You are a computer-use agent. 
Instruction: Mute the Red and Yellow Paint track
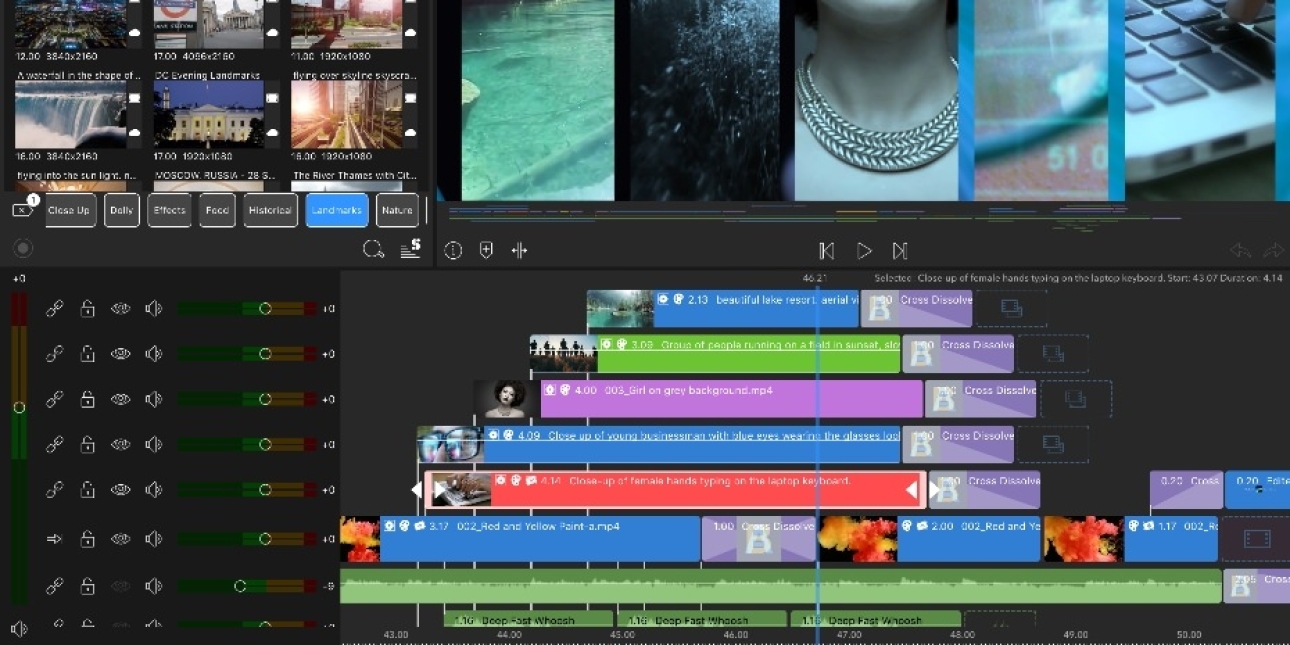click(x=153, y=539)
